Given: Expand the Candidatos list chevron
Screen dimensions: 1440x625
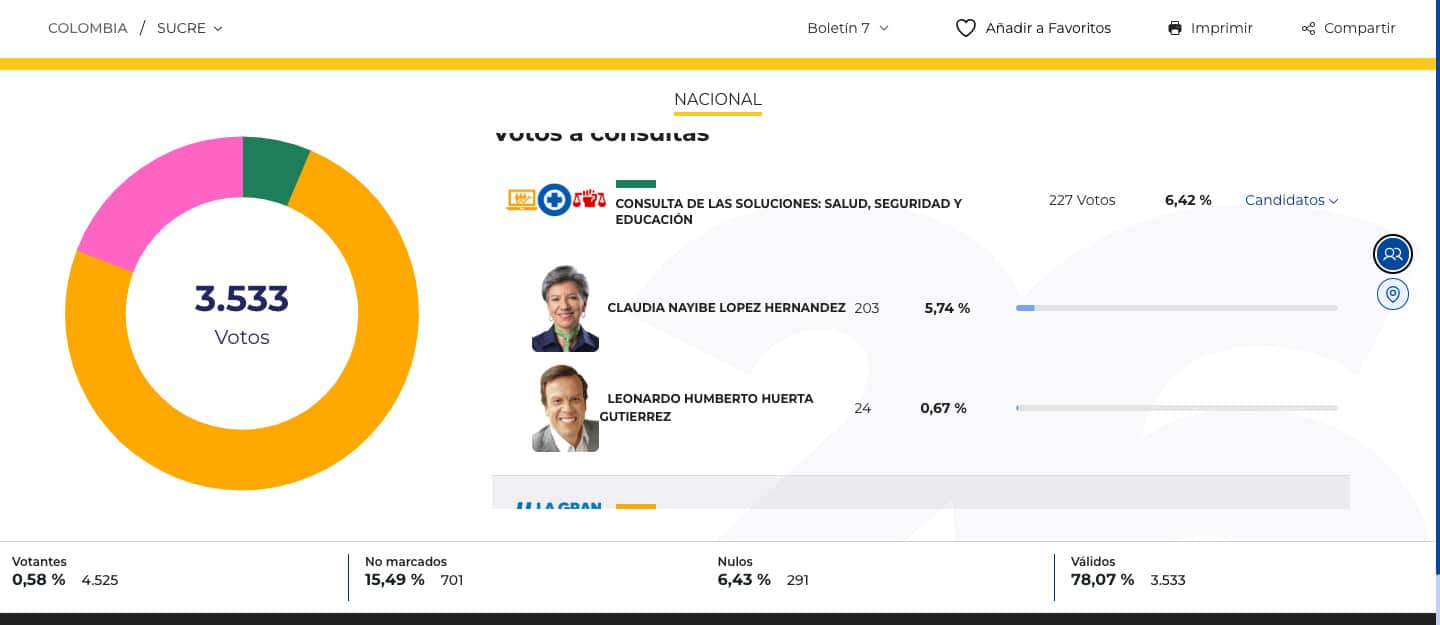Looking at the screenshot, I should (1333, 201).
